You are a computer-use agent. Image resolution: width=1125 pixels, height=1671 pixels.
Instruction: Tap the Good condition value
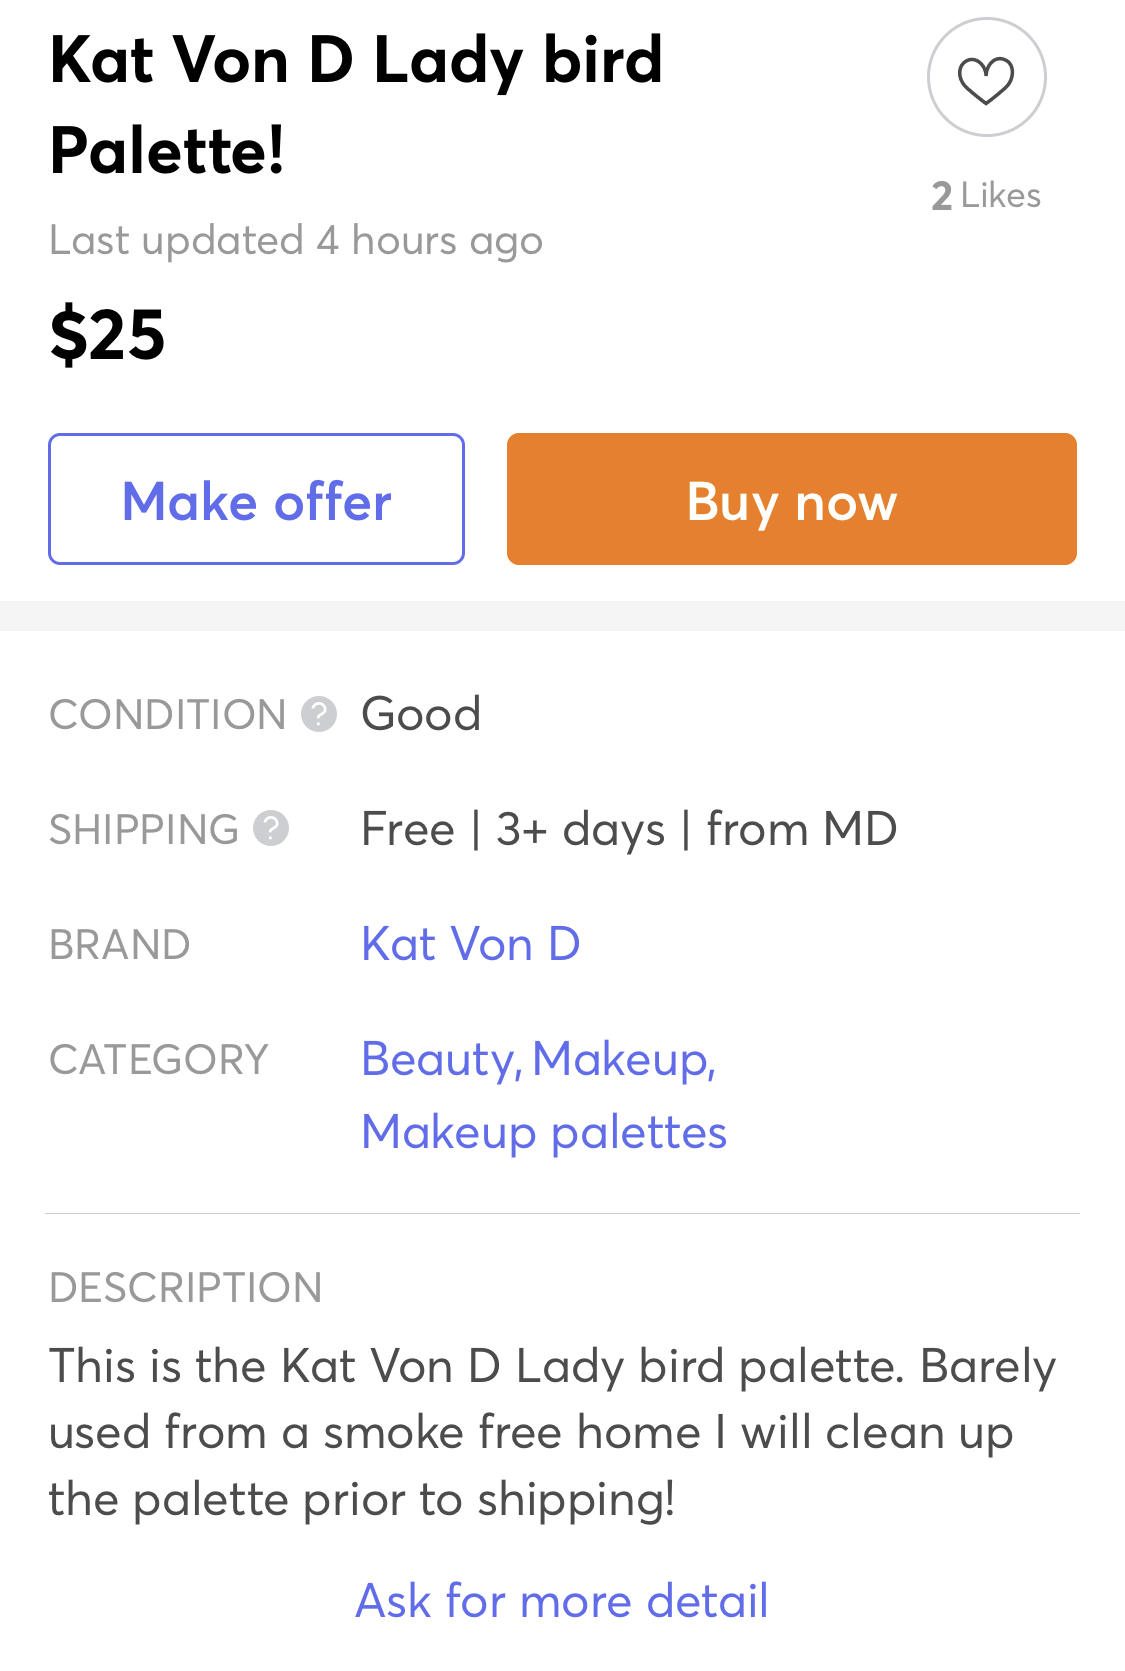[421, 714]
